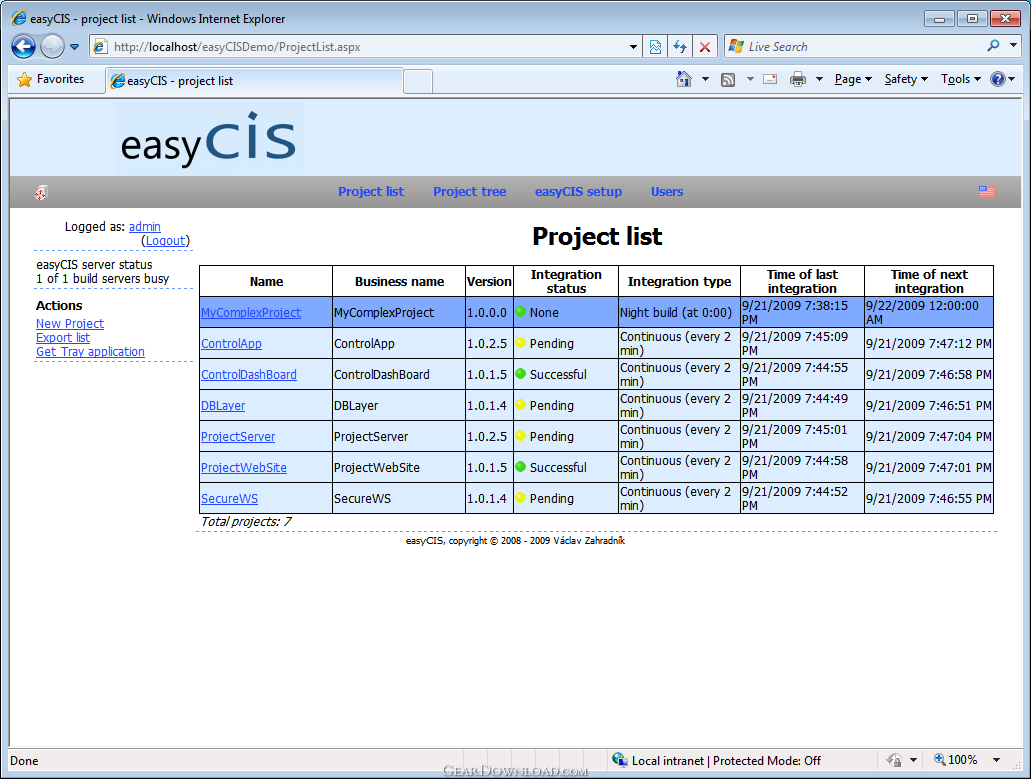
Task: Click the Home toolbar icon
Action: click(x=684, y=80)
